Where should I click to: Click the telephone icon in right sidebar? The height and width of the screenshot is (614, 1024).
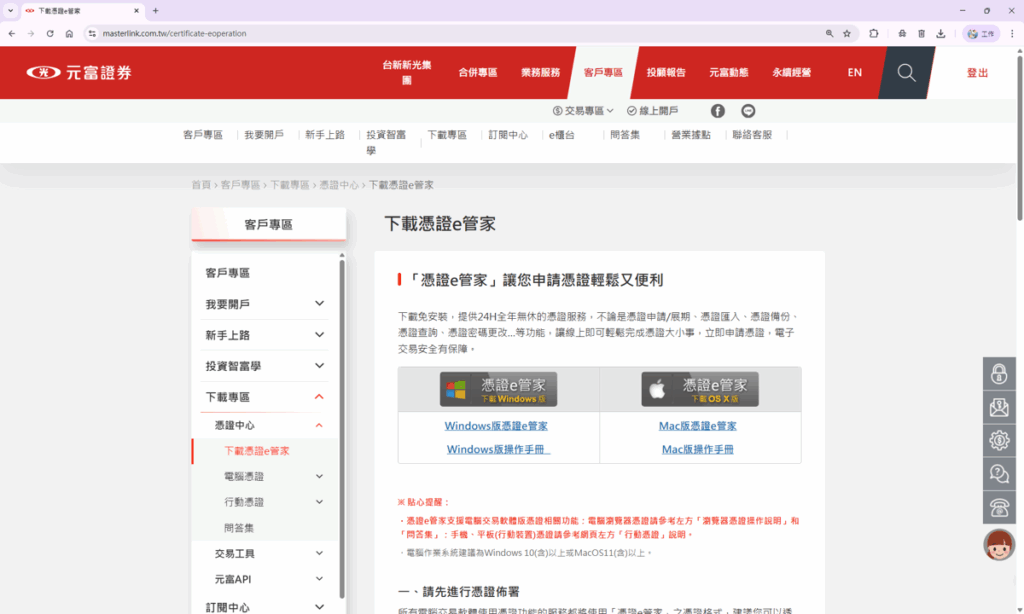(x=999, y=506)
